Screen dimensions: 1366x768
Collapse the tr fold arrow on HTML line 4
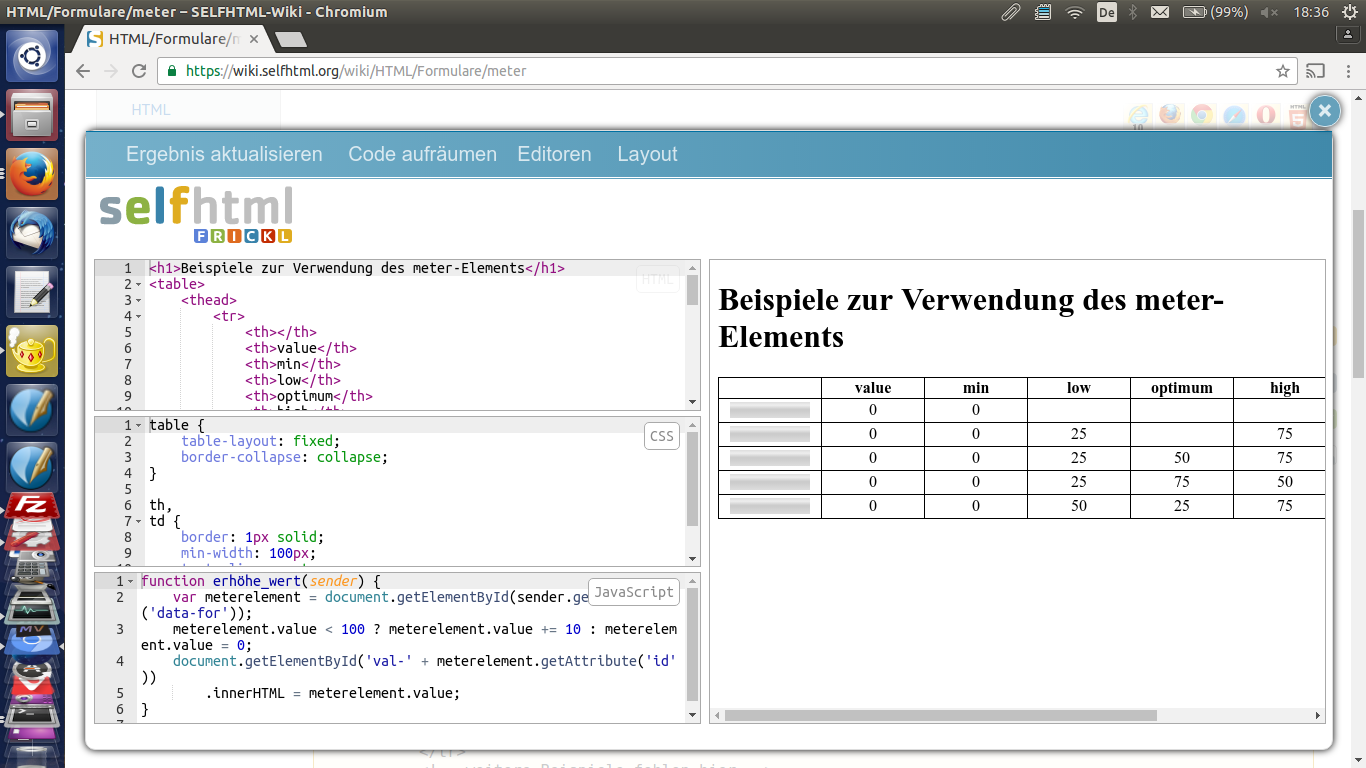tap(138, 317)
